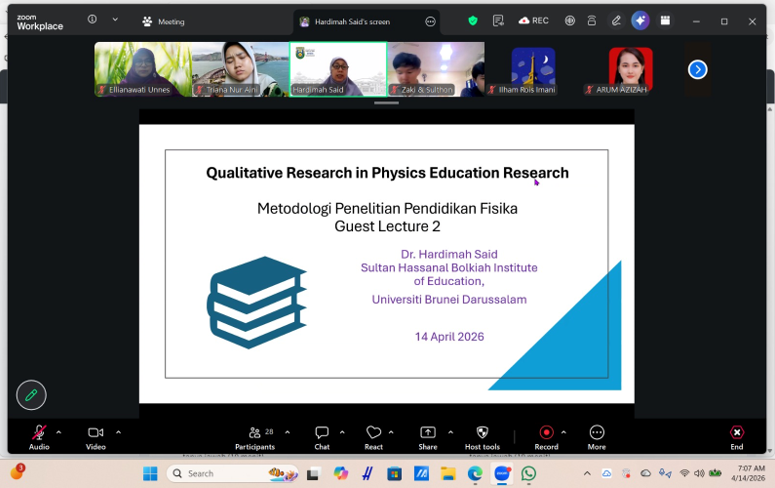Show next participants with blue arrow
Screen dimensions: 775x488
tap(697, 69)
